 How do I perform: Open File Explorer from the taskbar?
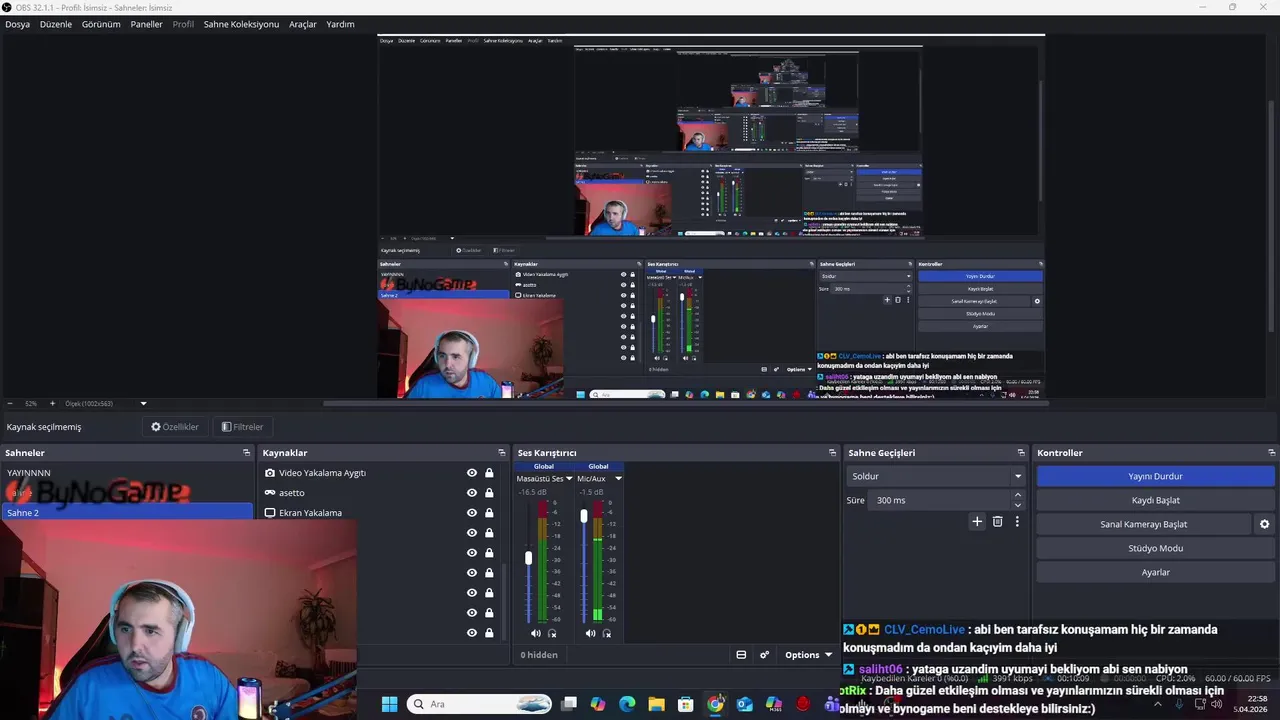coord(656,704)
